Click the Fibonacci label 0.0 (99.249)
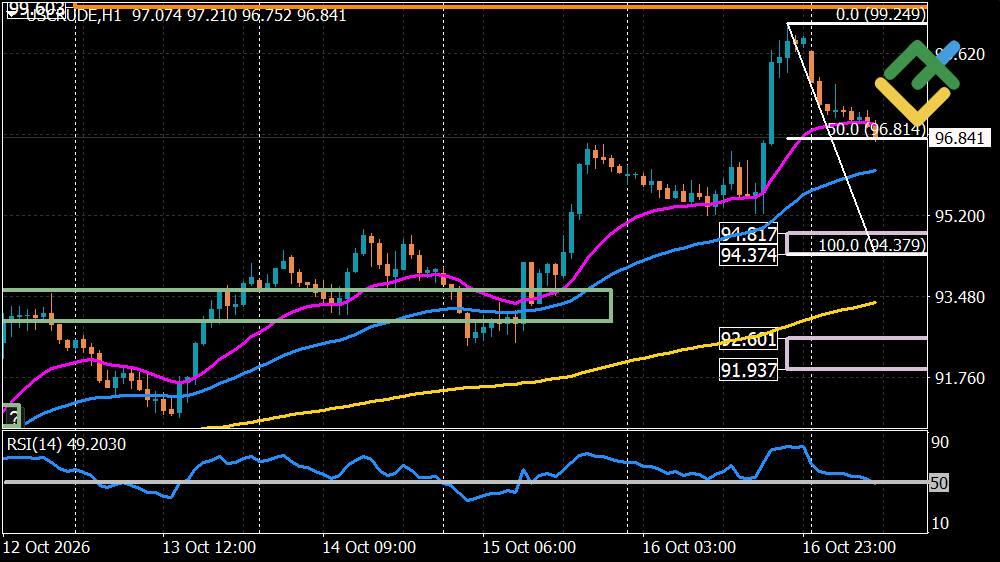Image resolution: width=1000 pixels, height=562 pixels. click(881, 14)
